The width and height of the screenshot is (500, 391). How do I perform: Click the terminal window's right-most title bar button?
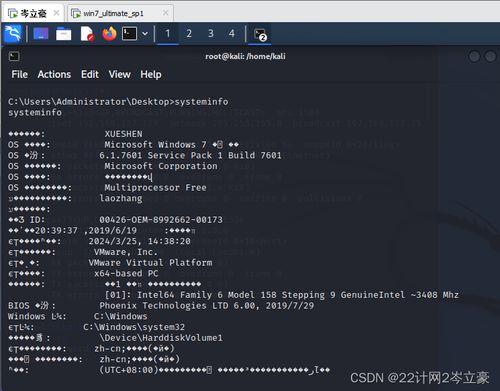click(490, 56)
